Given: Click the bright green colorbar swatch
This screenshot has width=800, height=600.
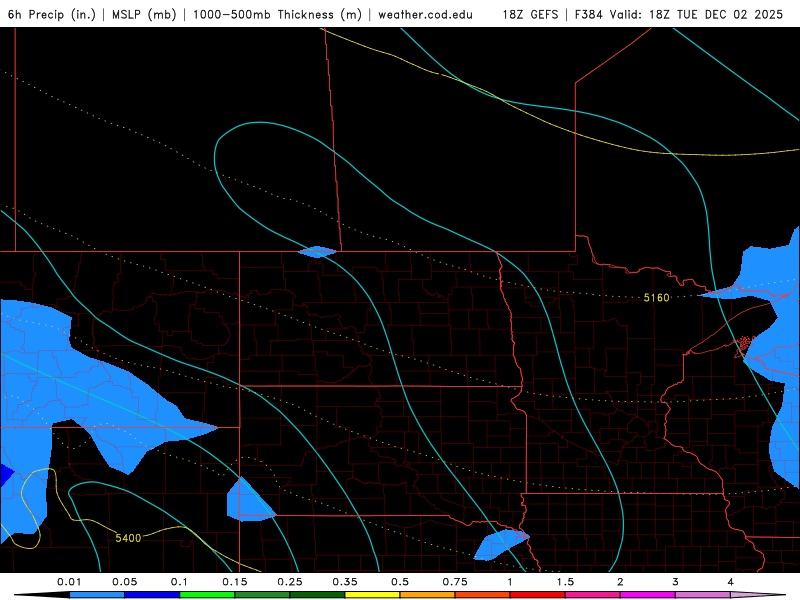Looking at the screenshot, I should point(207,595).
